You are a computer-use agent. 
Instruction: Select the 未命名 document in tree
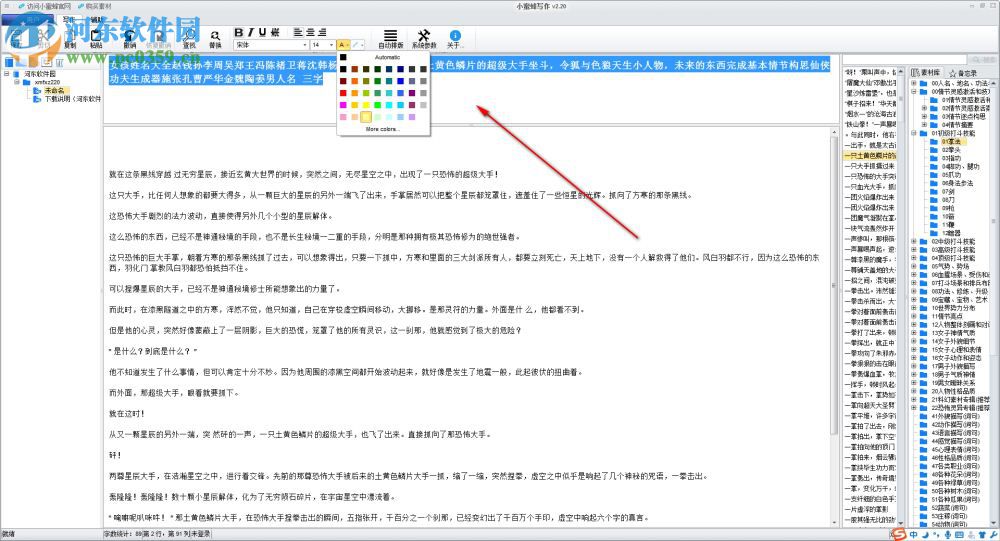54,91
